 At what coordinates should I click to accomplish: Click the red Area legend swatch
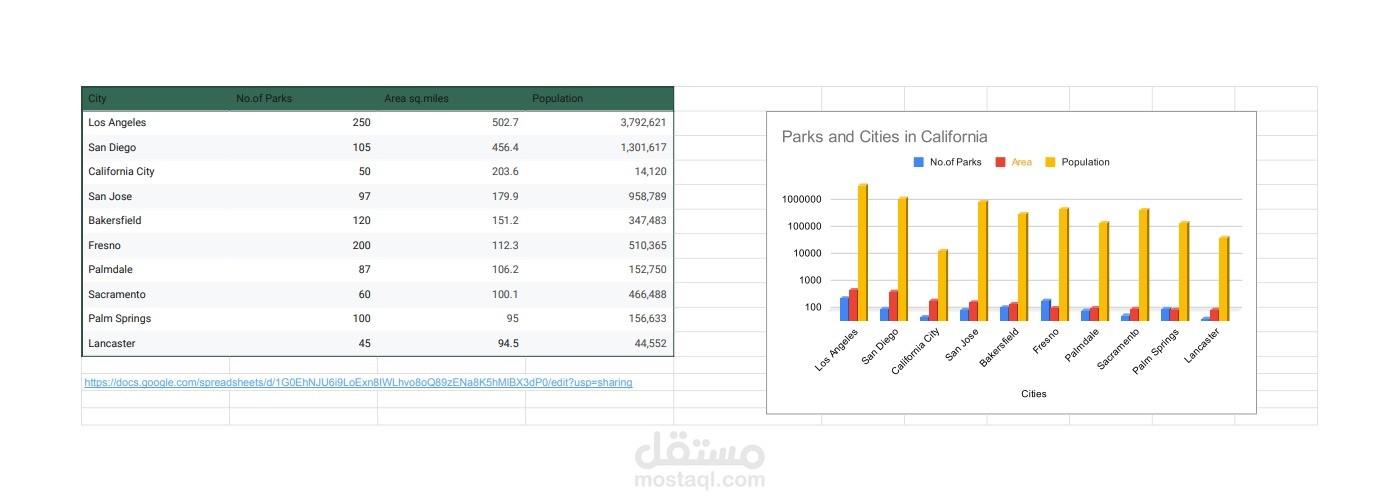(1000, 162)
